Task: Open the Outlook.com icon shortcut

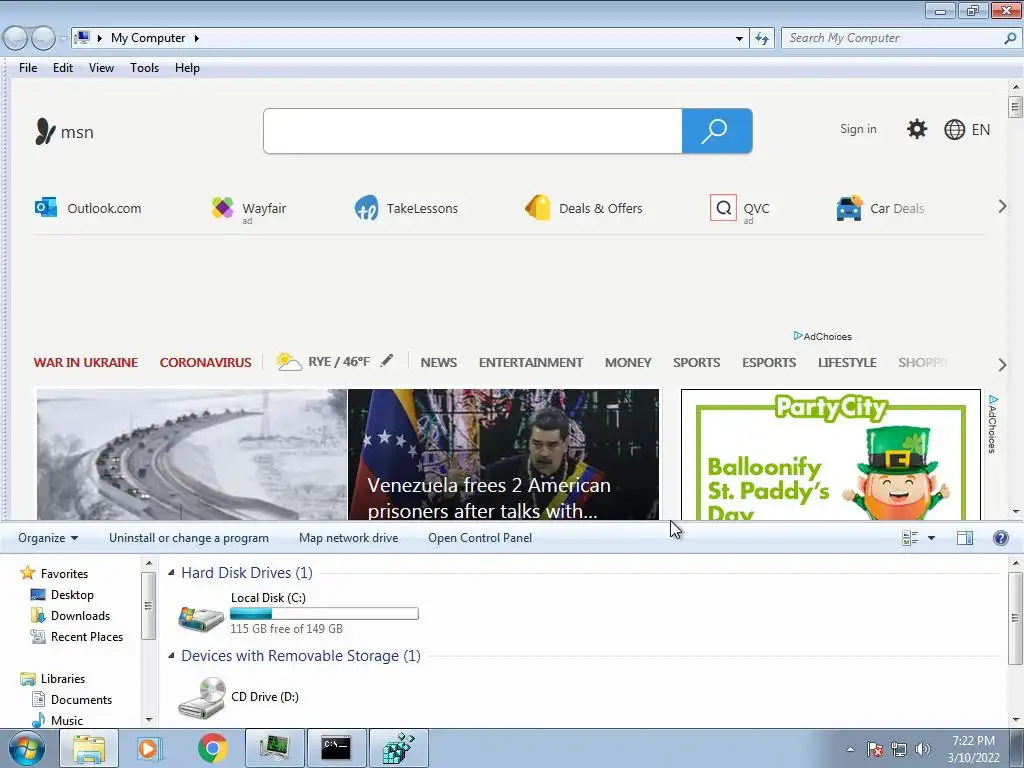Action: (46, 208)
